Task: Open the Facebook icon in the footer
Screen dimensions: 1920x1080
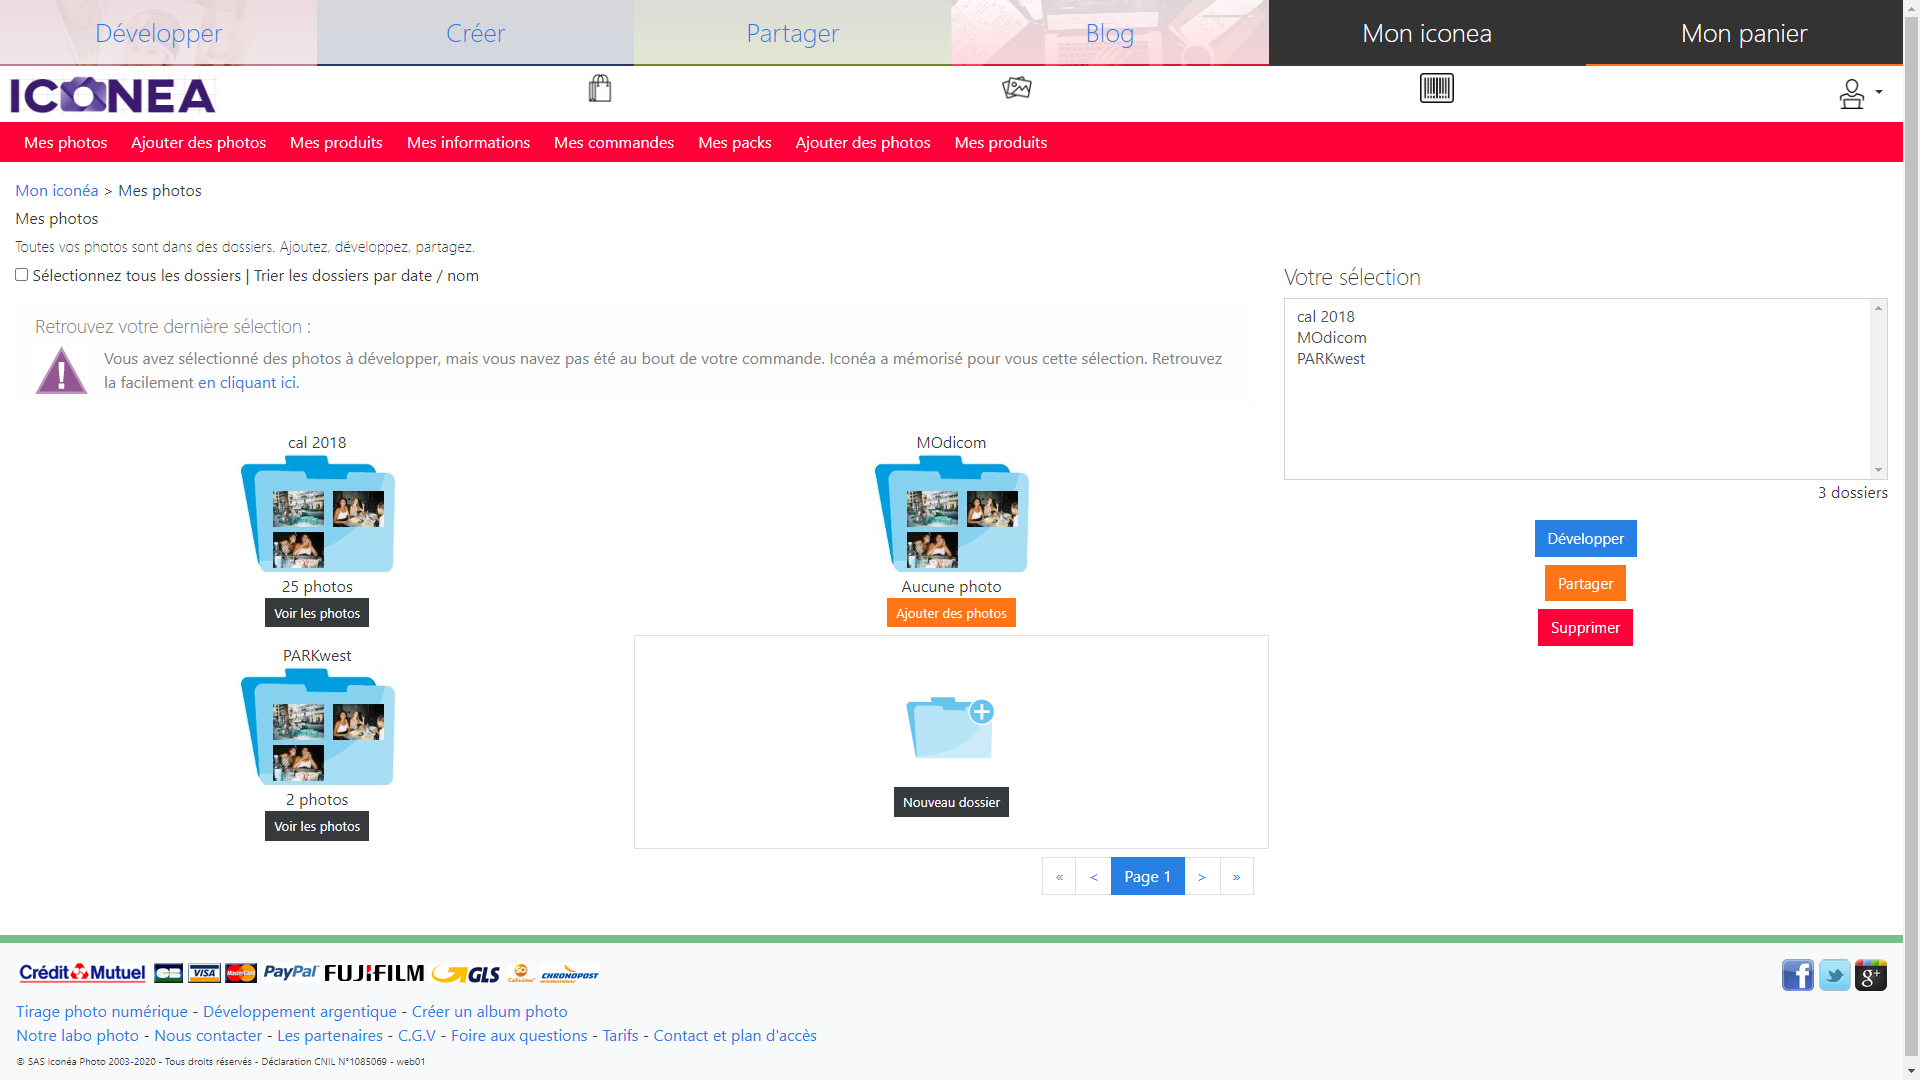Action: [1797, 975]
